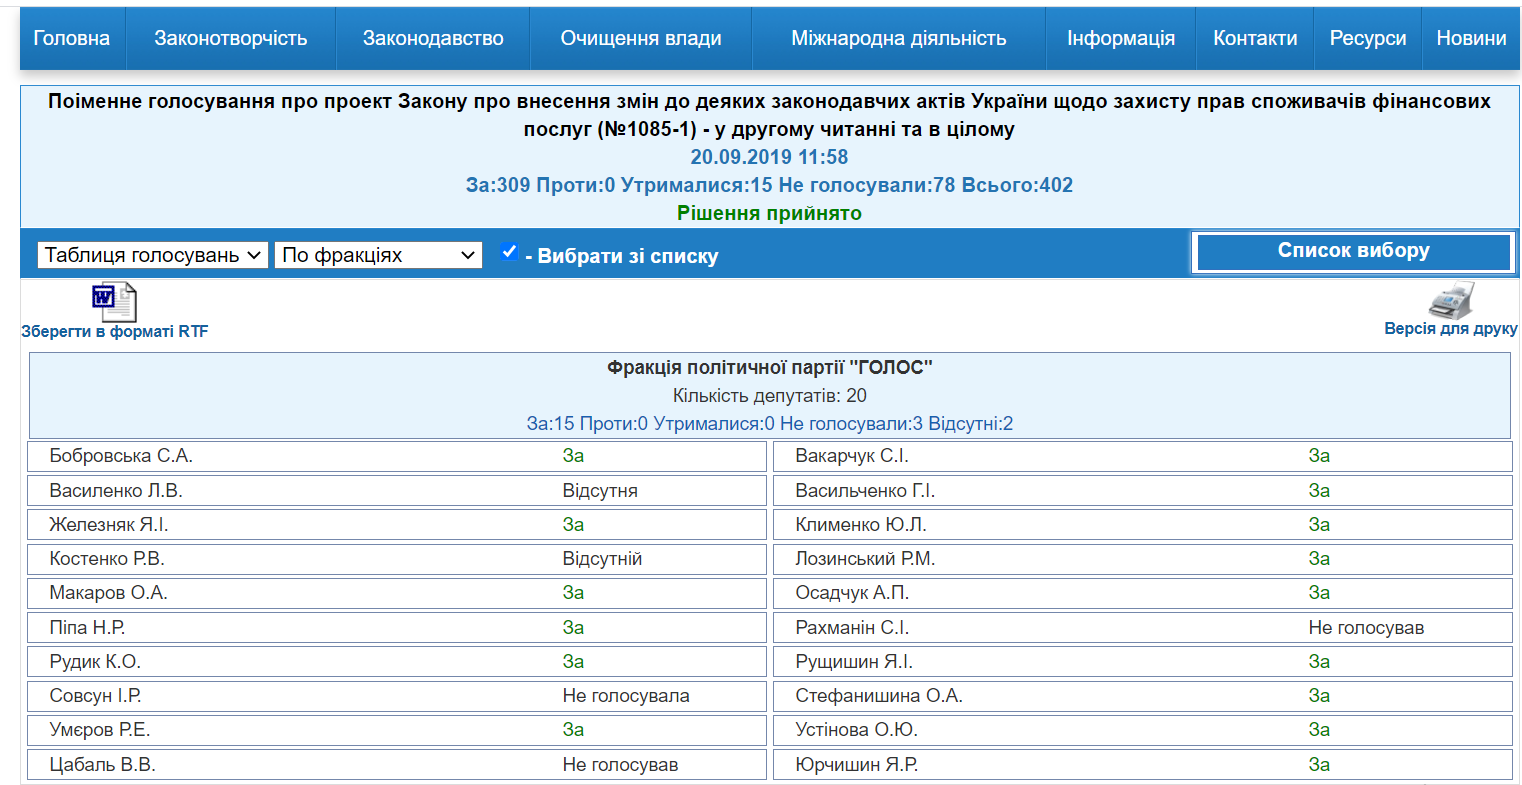Select deputy Рахманін С.І.

pyautogui.click(x=852, y=628)
